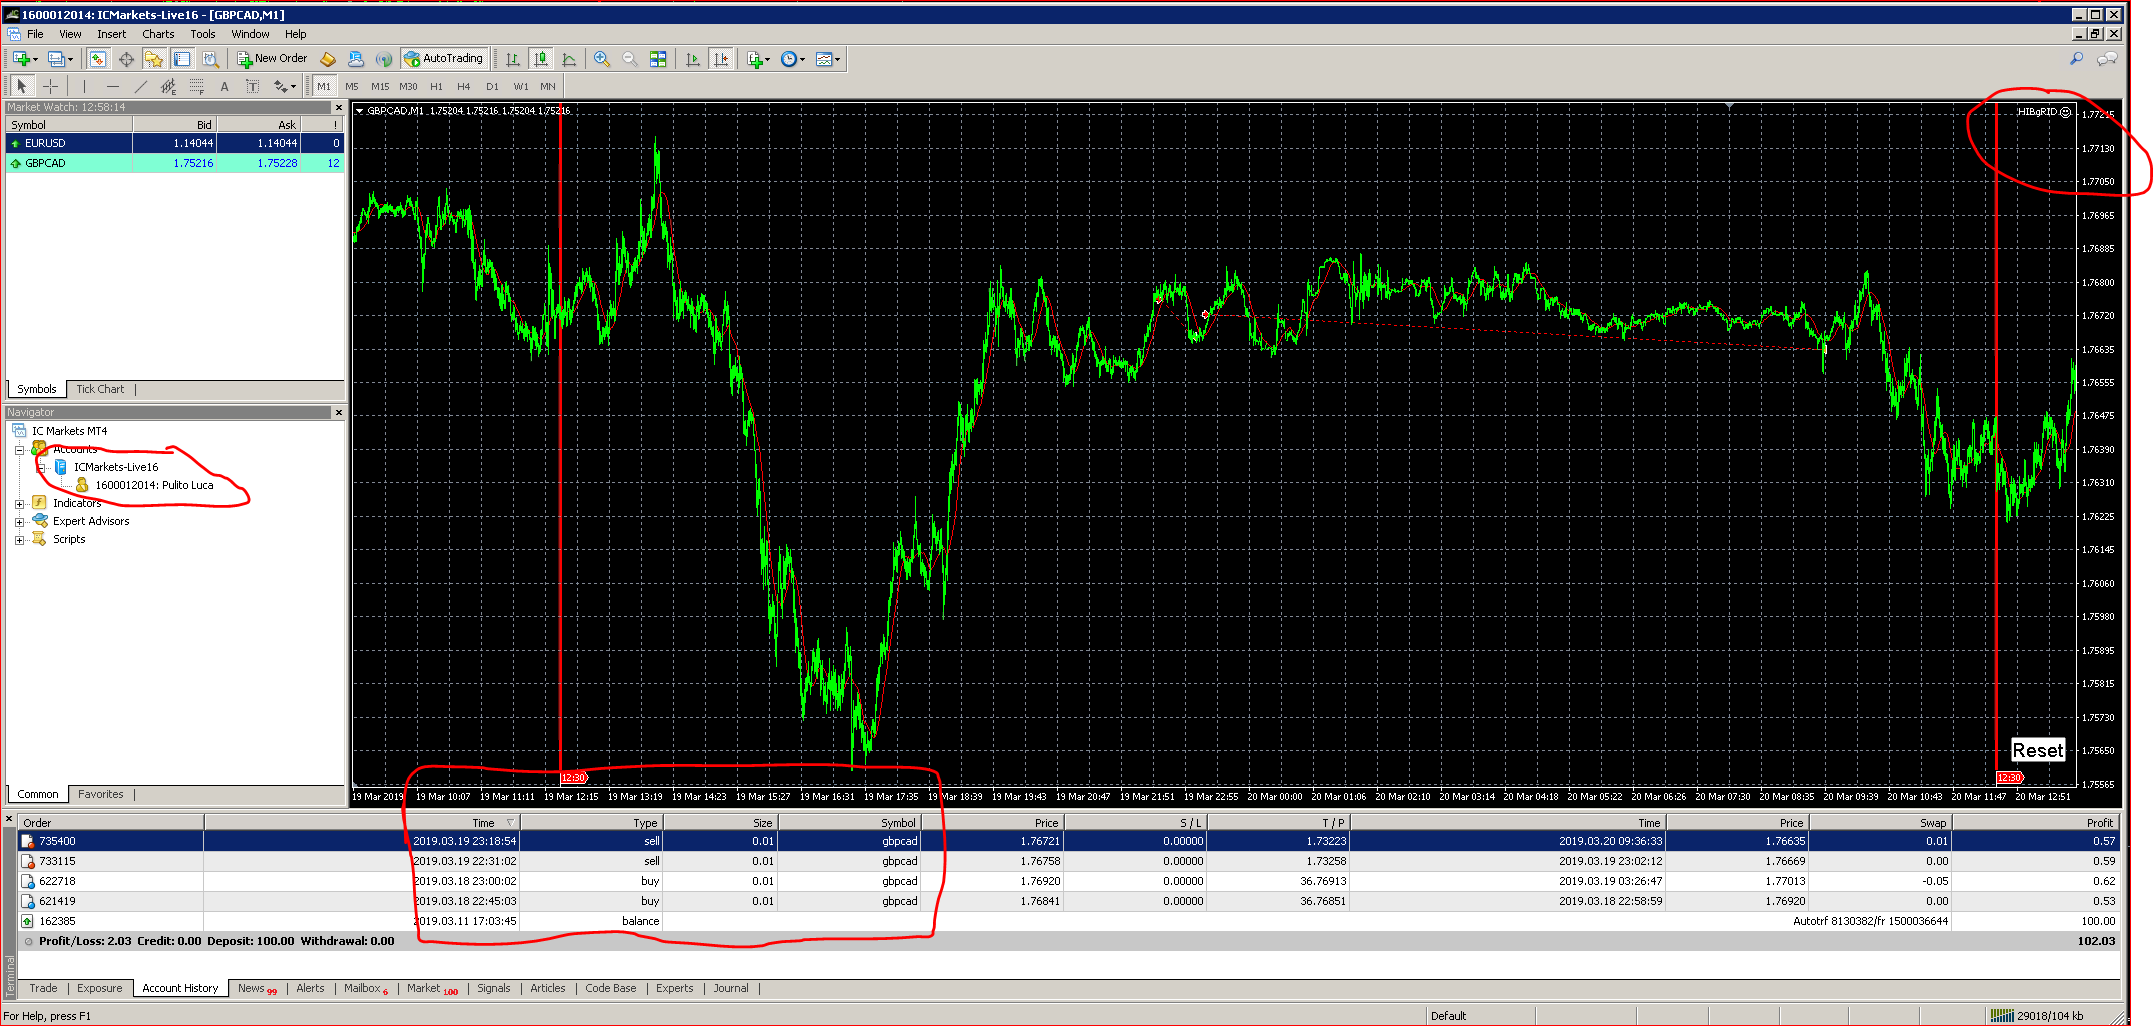Image resolution: width=2153 pixels, height=1026 pixels.
Task: Switch timeframe to M5
Action: (x=352, y=87)
